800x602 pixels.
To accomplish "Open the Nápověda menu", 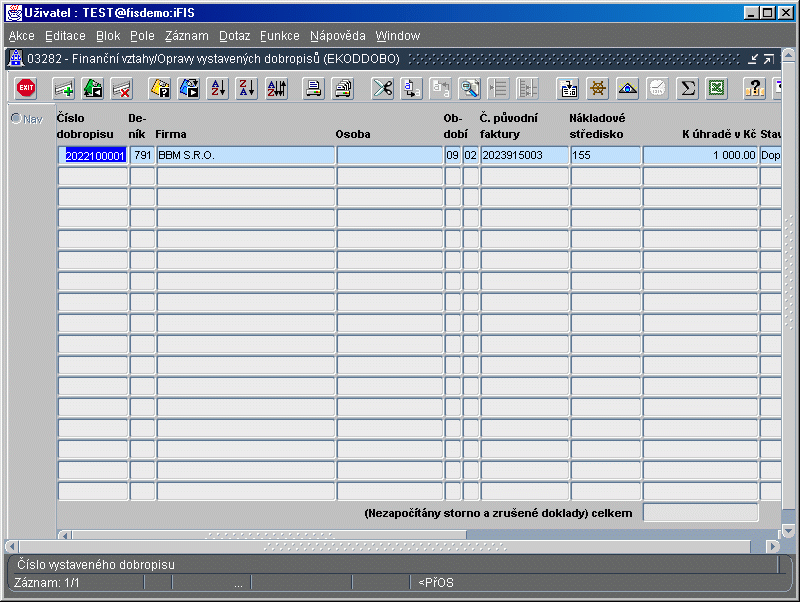I will coord(338,36).
